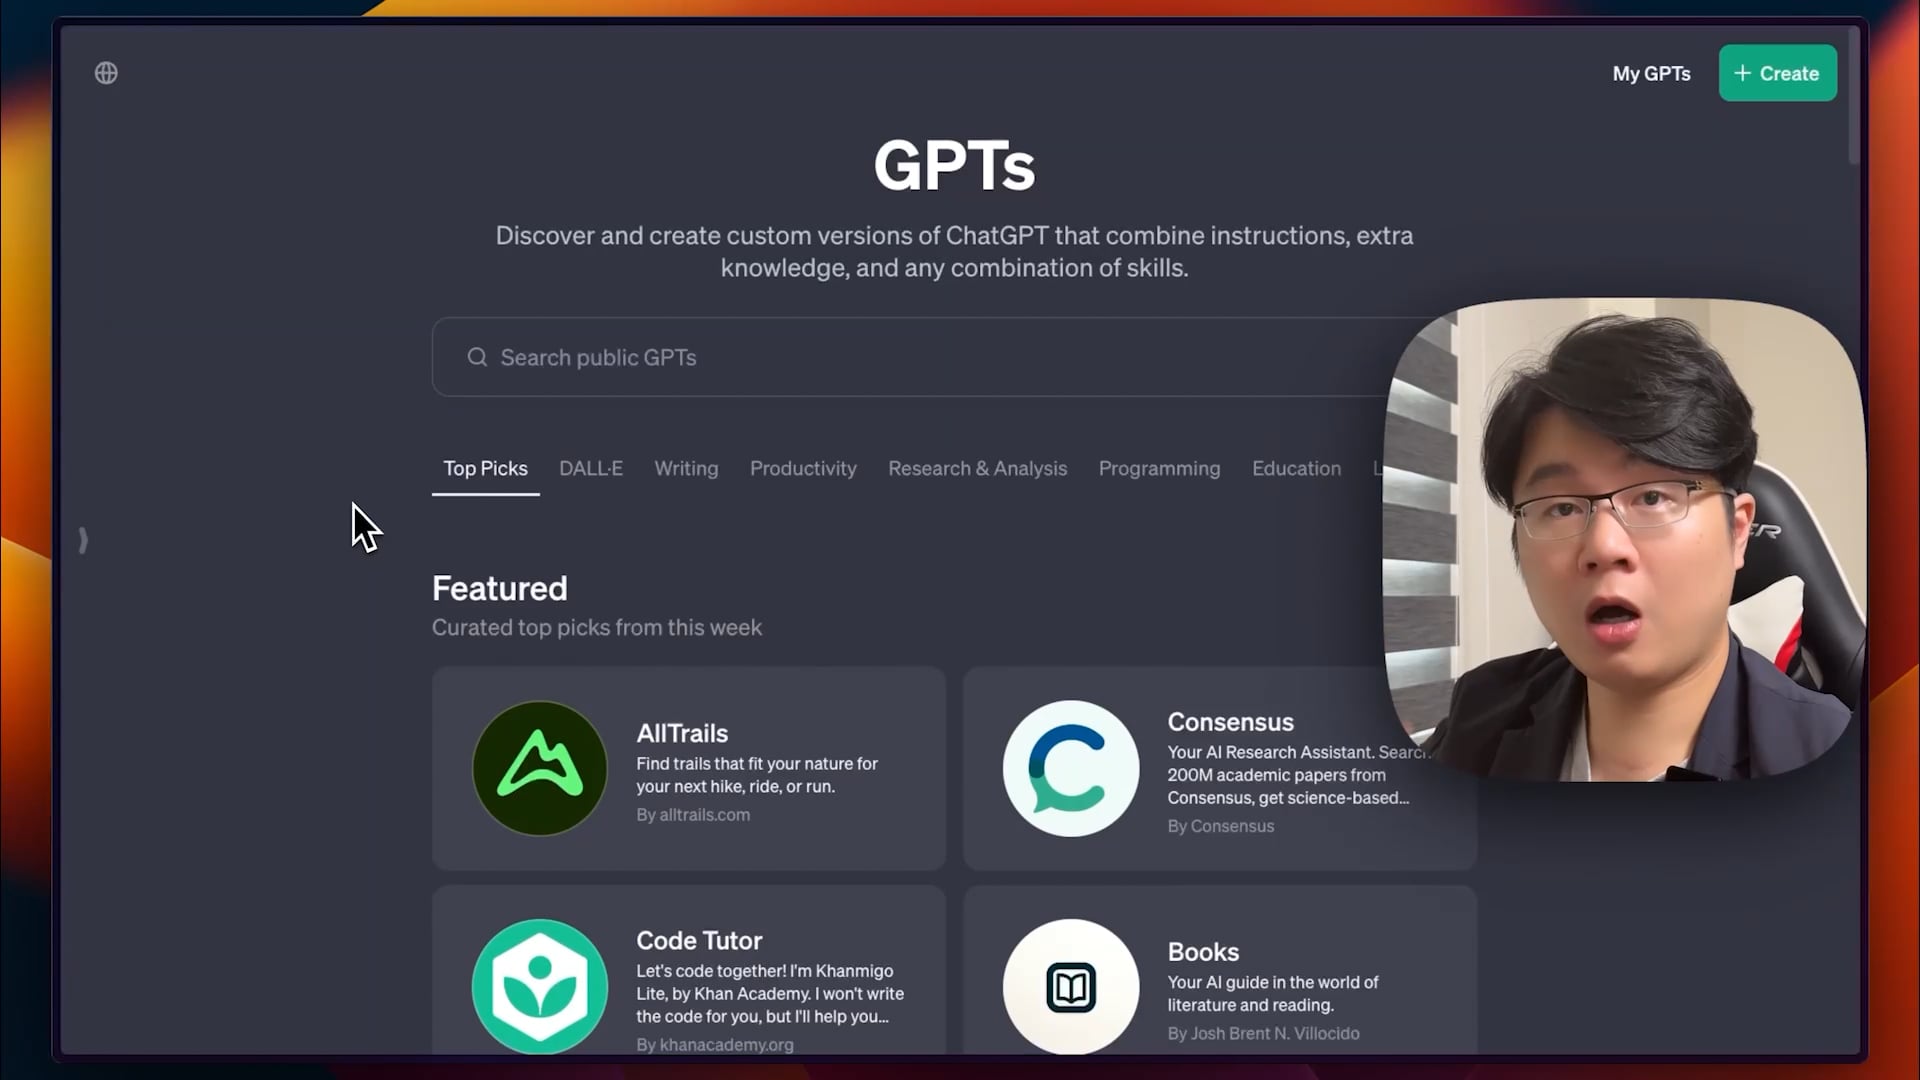Open the AllTrails mountain logo
The height and width of the screenshot is (1080, 1920).
pyautogui.click(x=540, y=768)
